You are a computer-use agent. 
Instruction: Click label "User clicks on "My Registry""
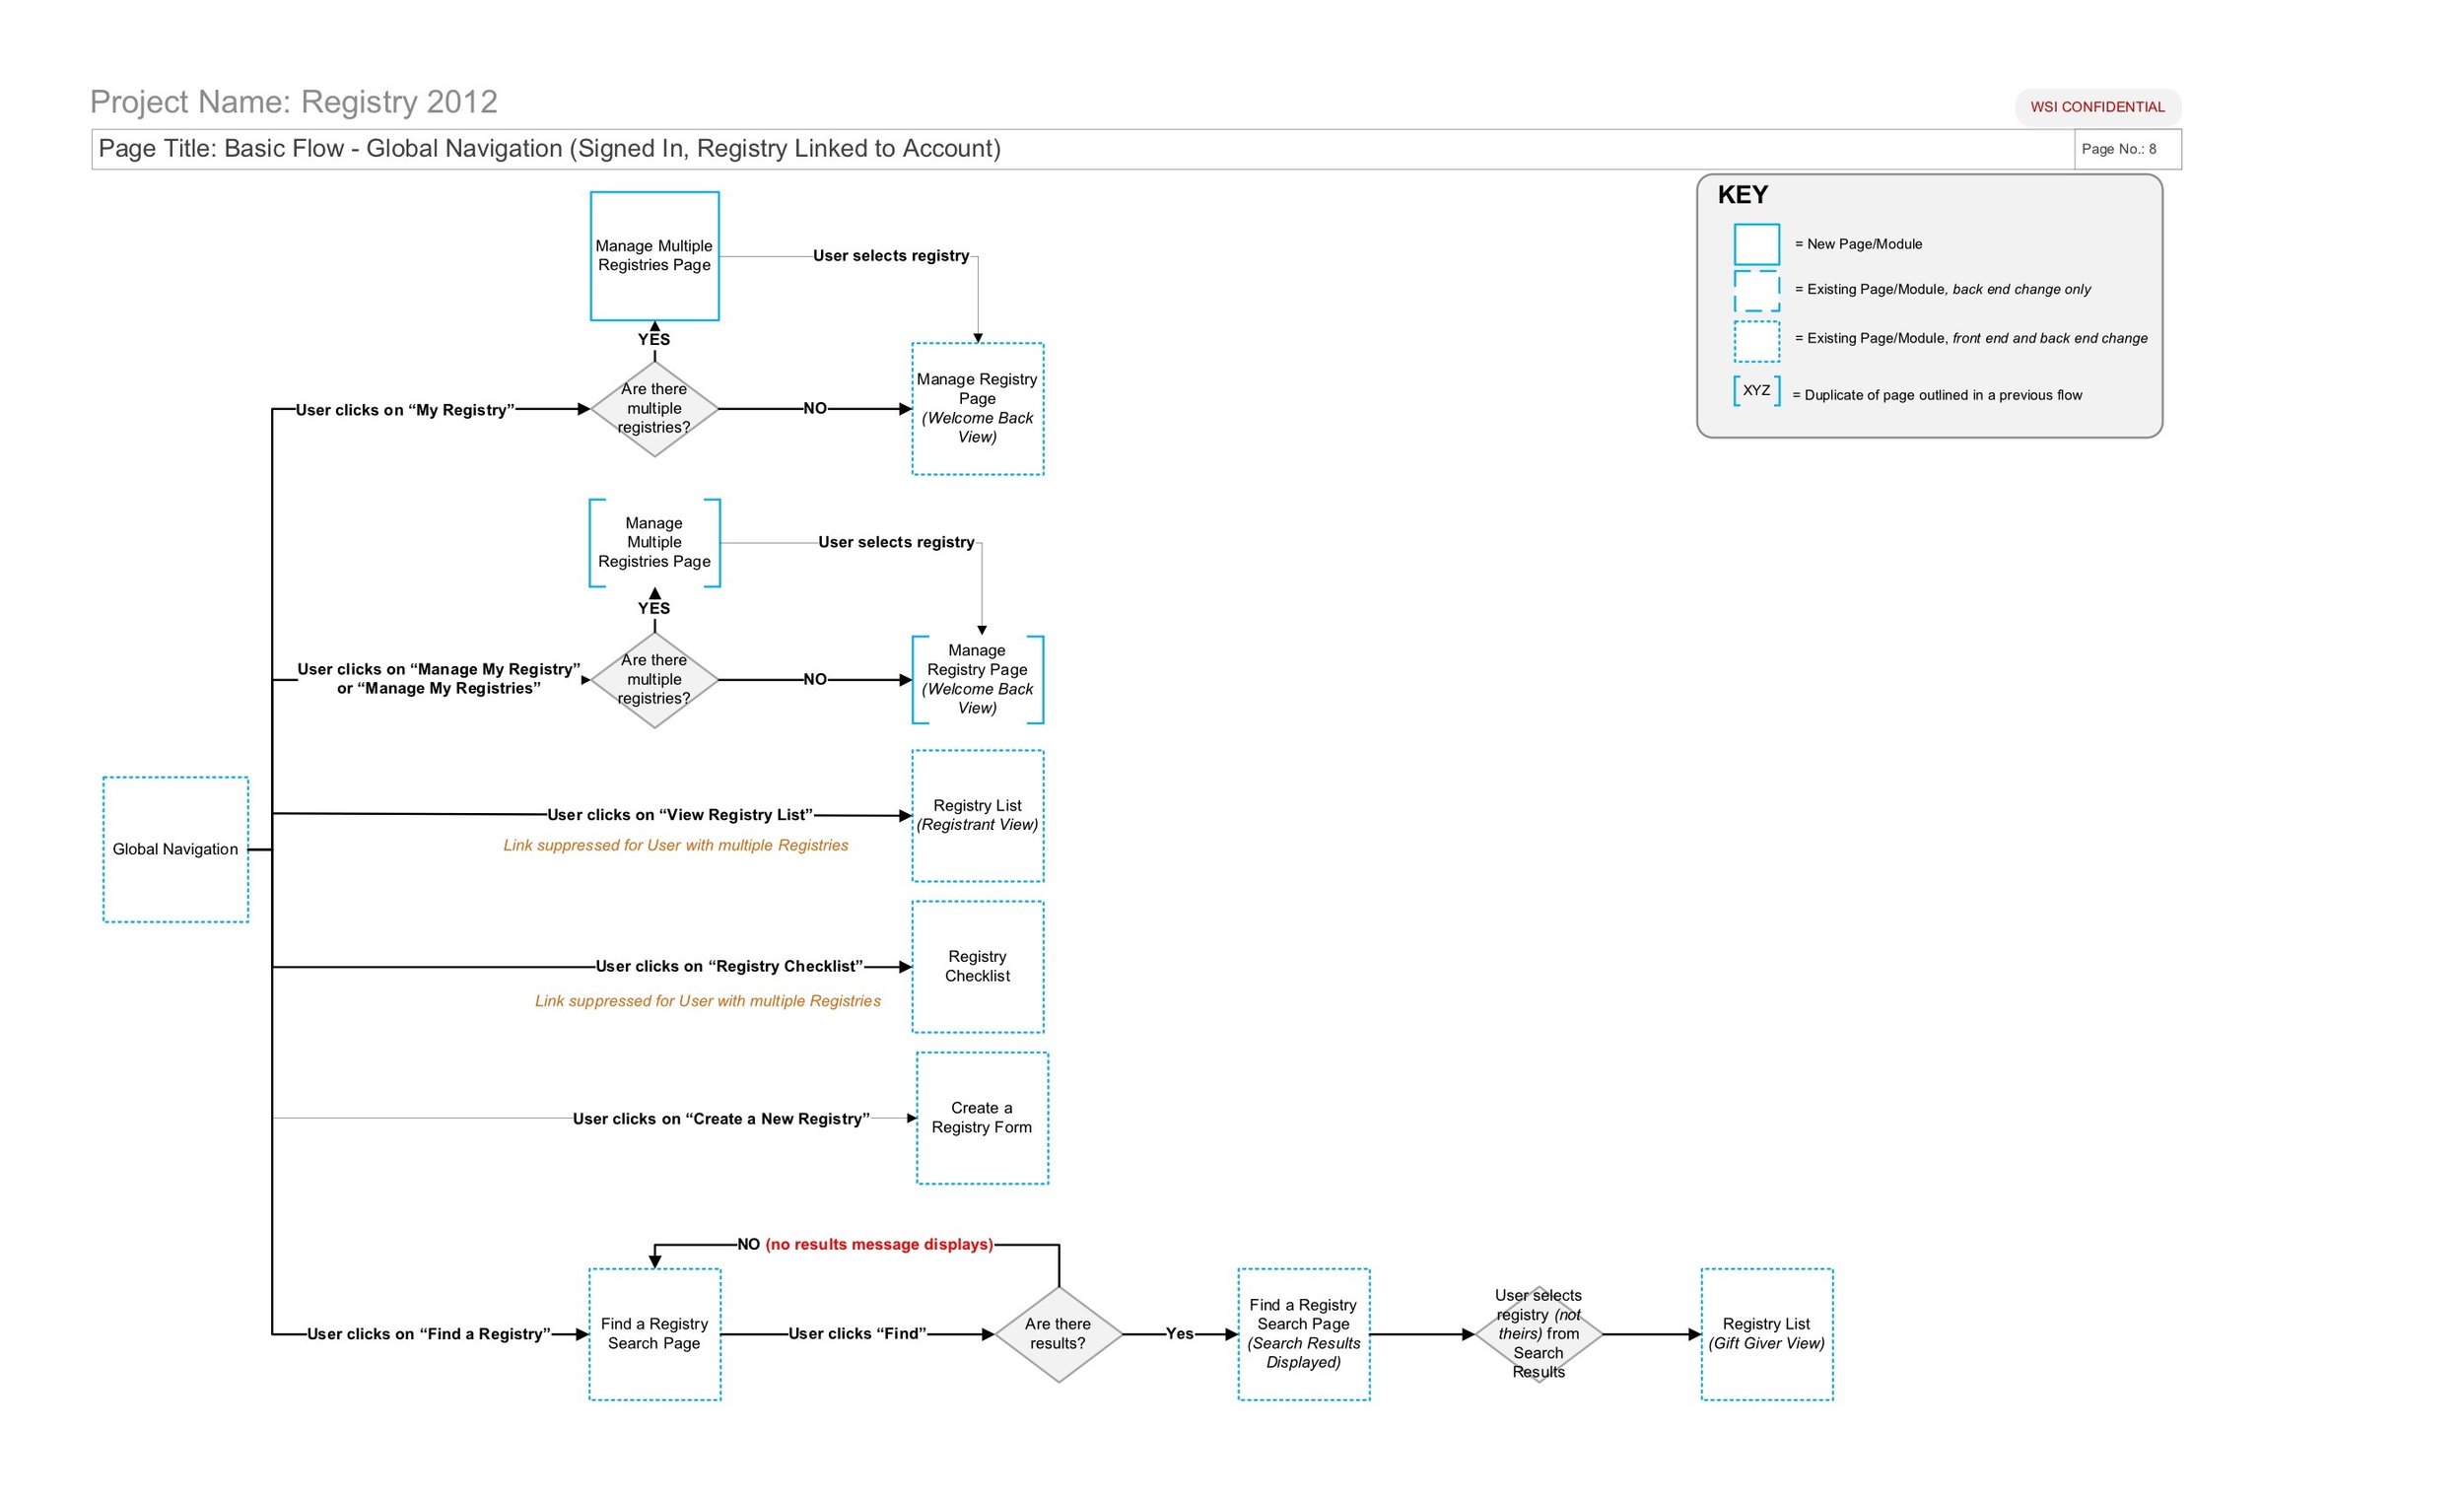click(405, 410)
